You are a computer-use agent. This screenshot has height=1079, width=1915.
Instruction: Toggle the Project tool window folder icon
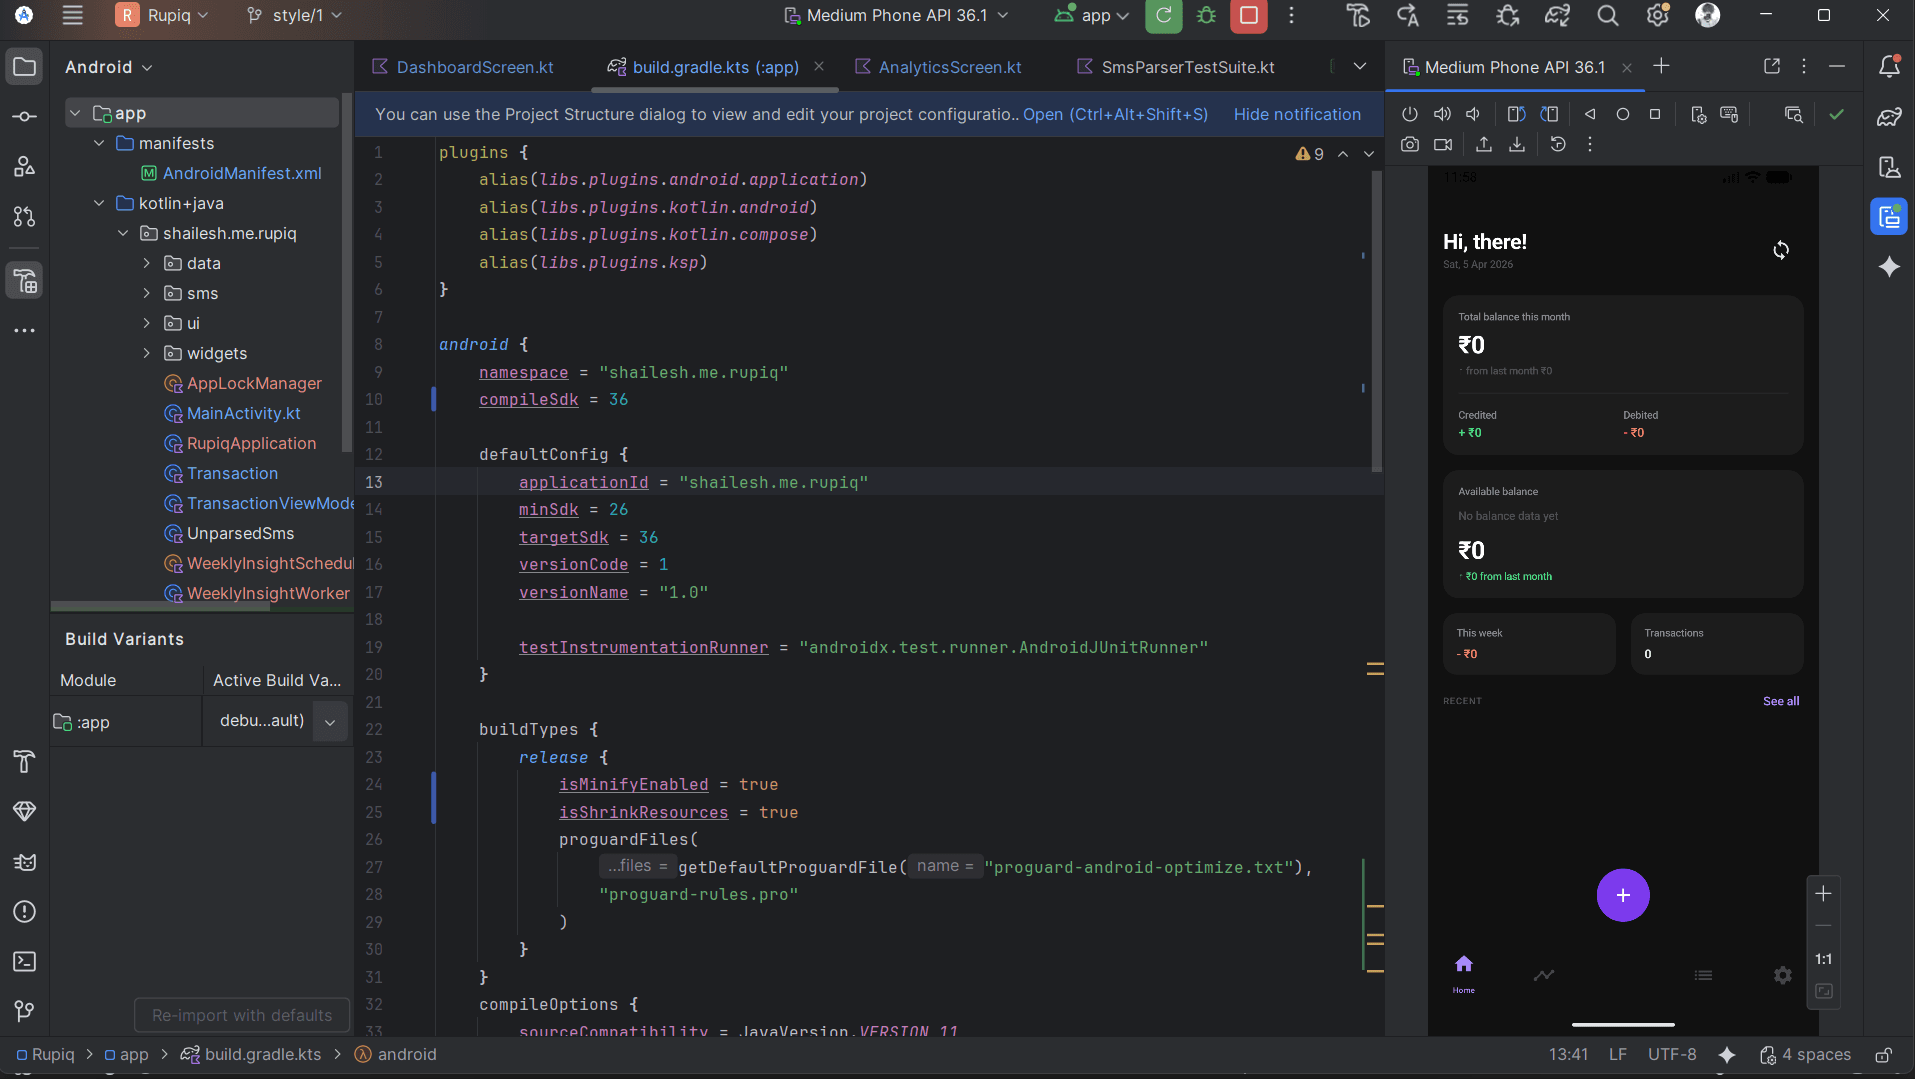[x=25, y=67]
